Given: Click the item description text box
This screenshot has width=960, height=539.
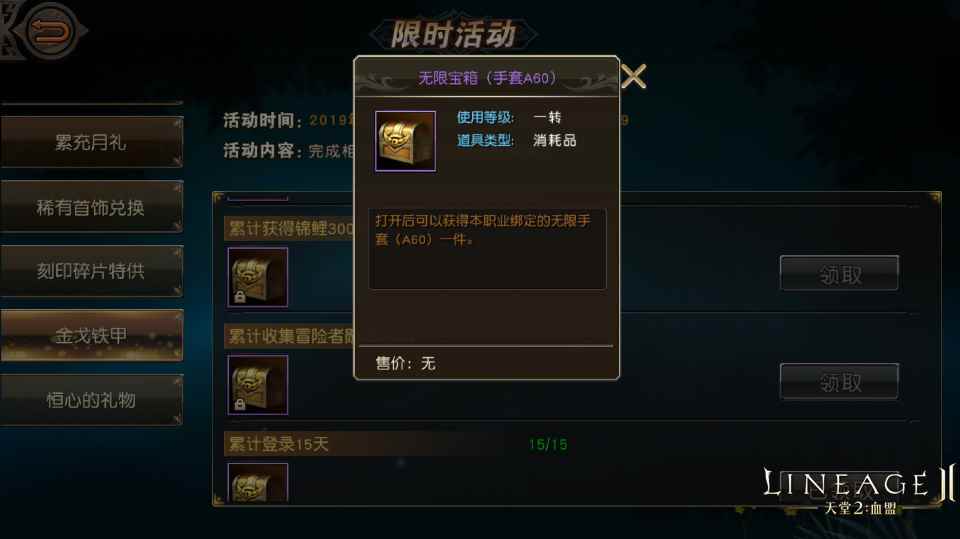Looking at the screenshot, I should coord(487,249).
